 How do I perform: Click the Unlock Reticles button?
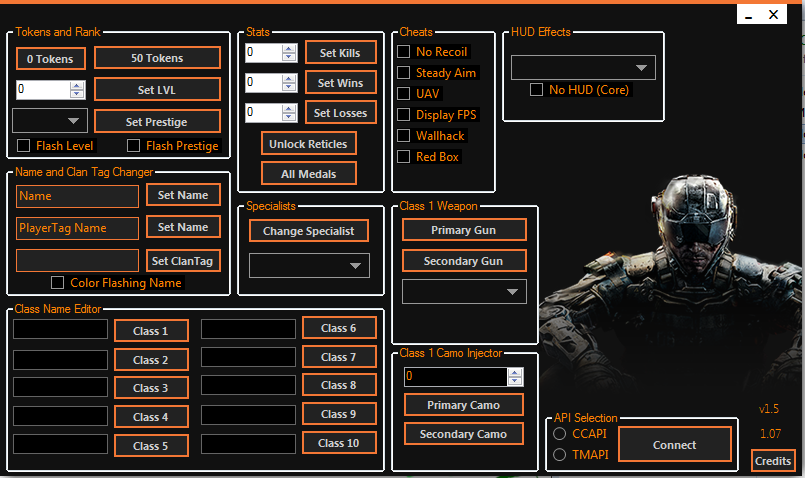tap(309, 144)
